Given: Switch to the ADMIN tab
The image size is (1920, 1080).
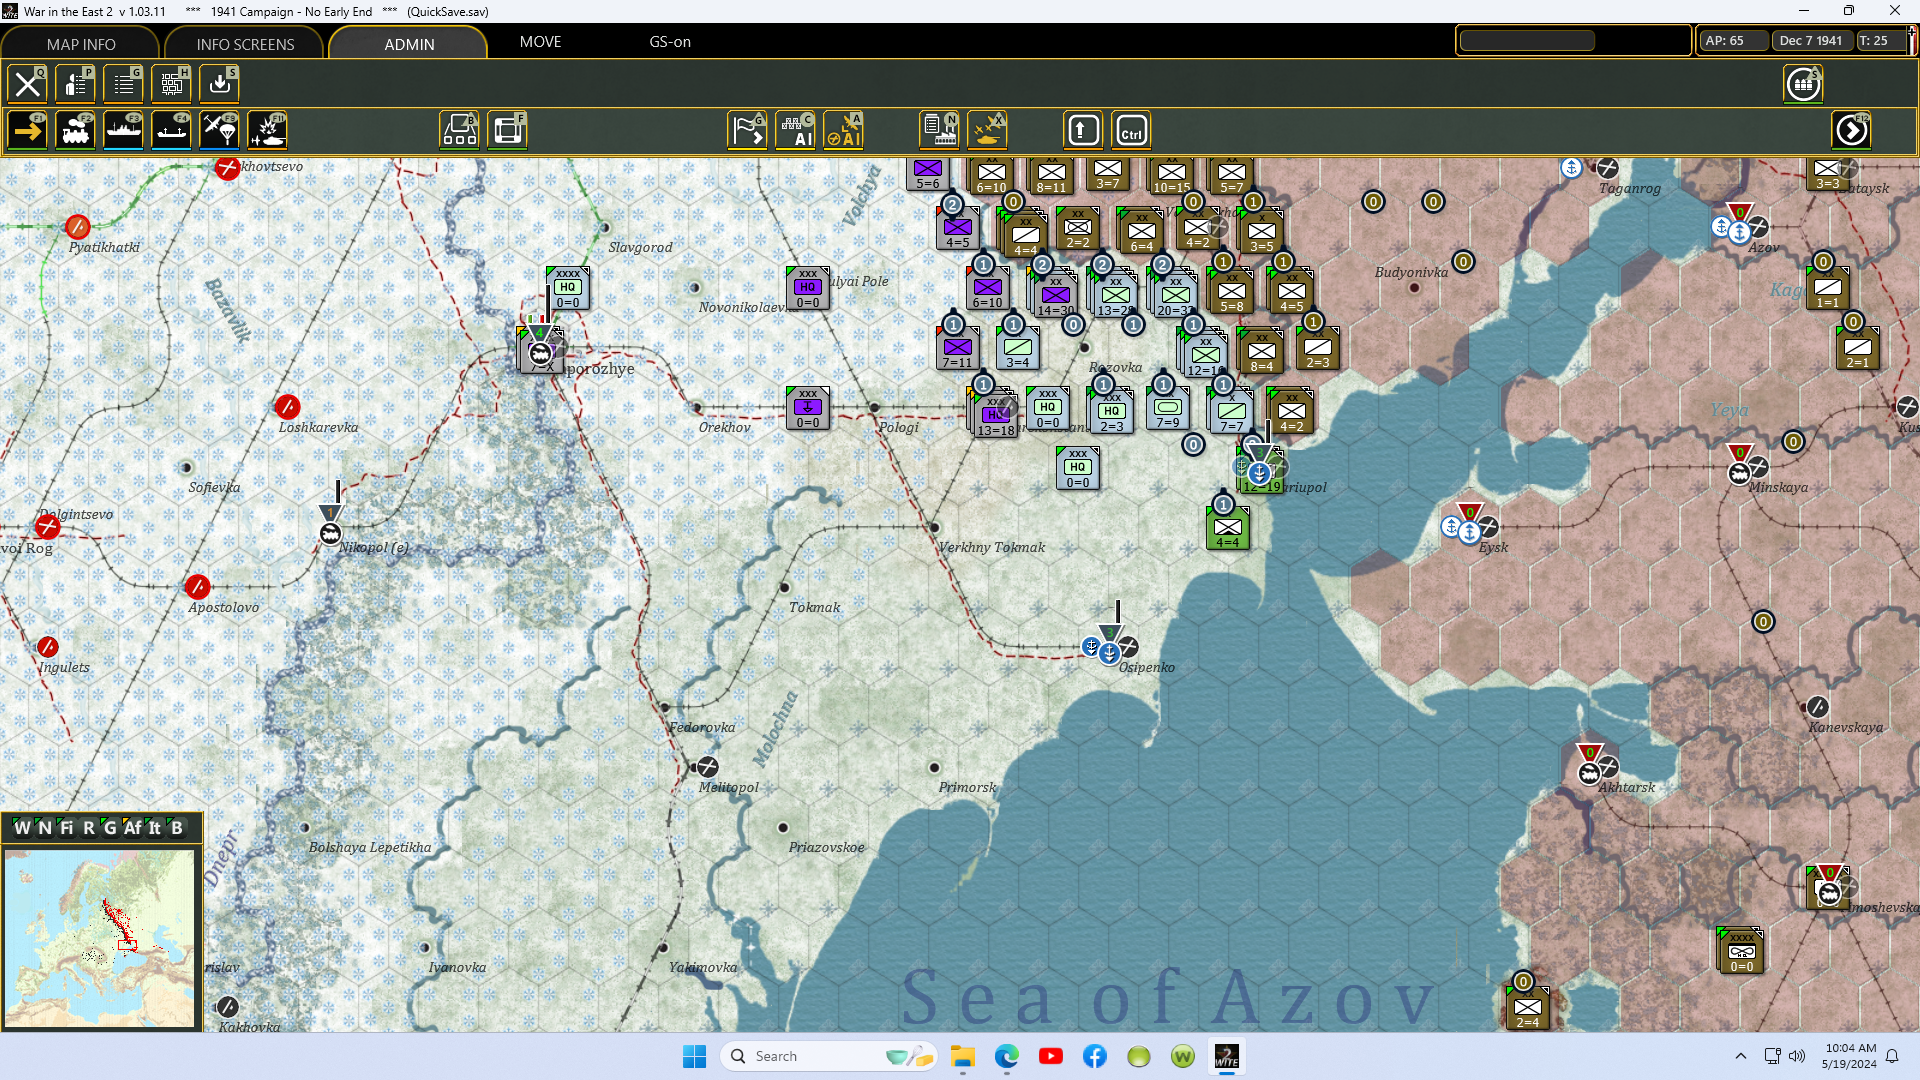Looking at the screenshot, I should click(409, 44).
